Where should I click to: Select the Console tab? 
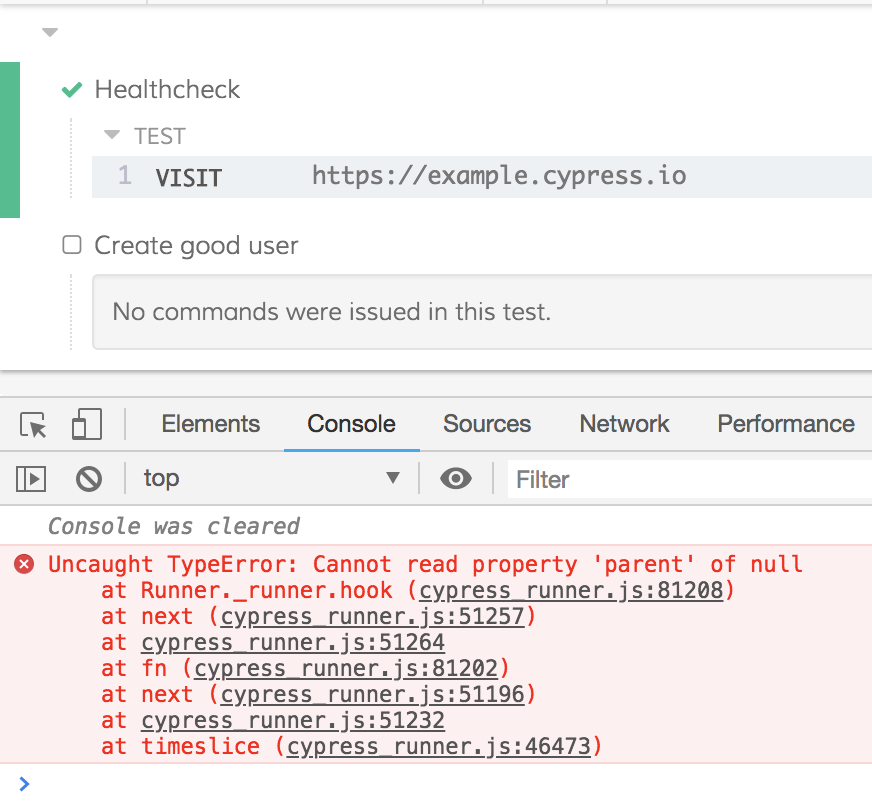click(x=351, y=424)
